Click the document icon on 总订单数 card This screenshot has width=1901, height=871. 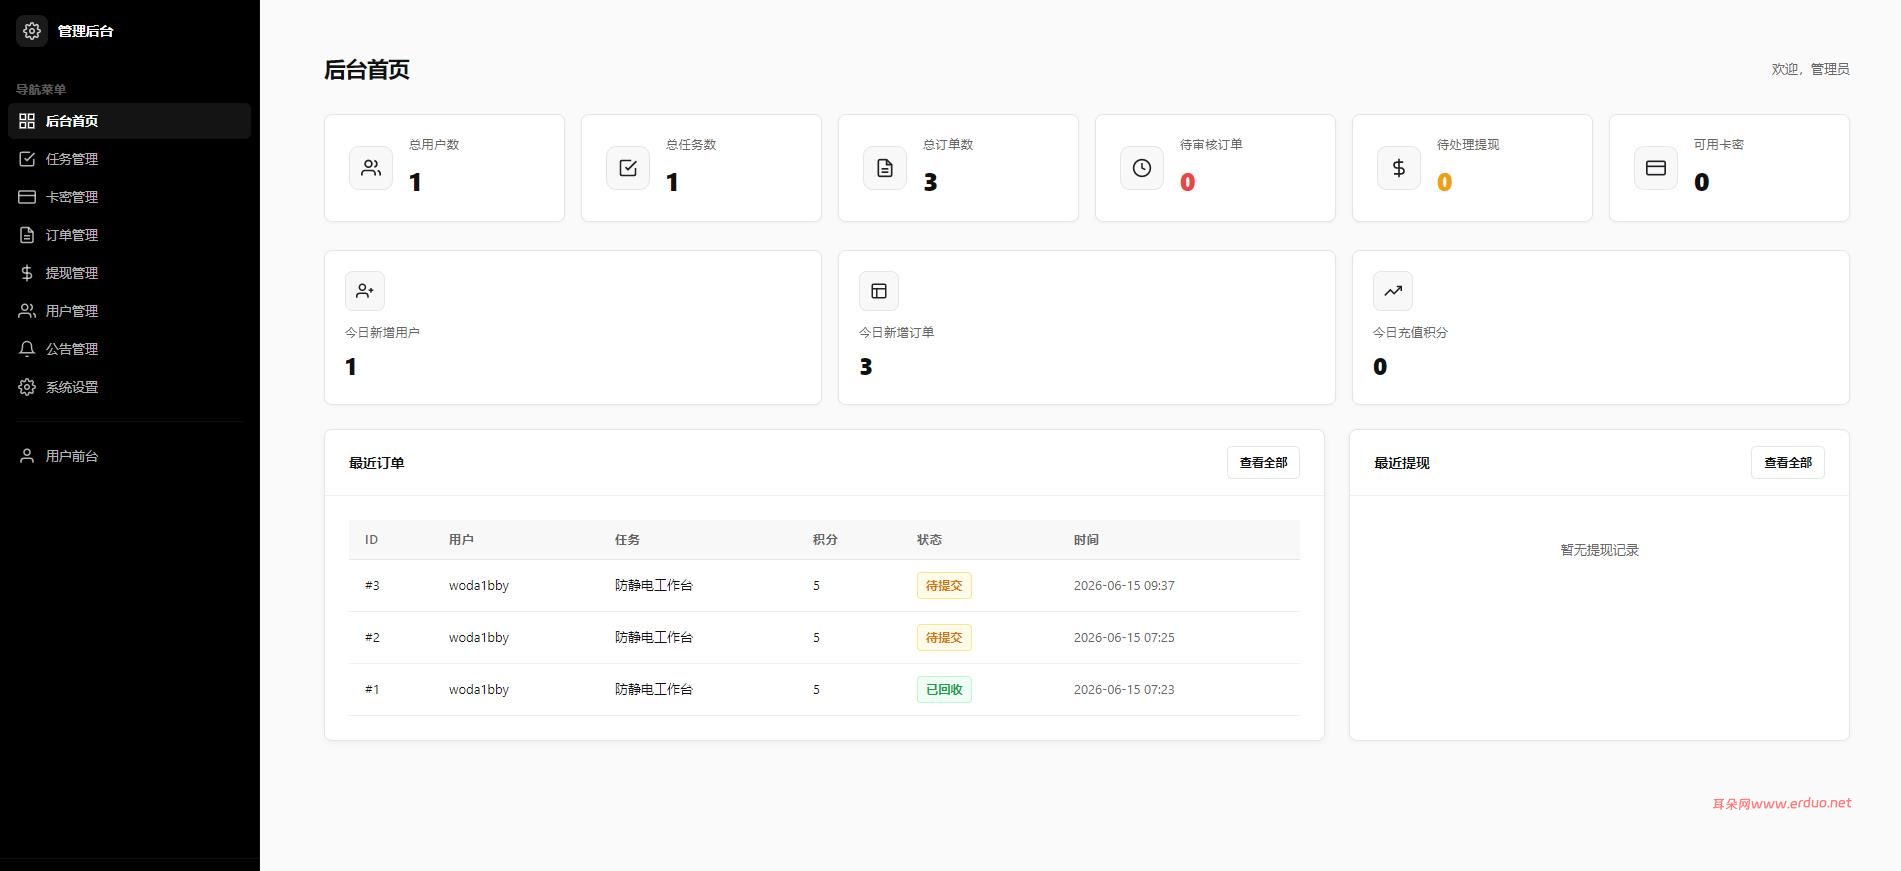point(885,168)
